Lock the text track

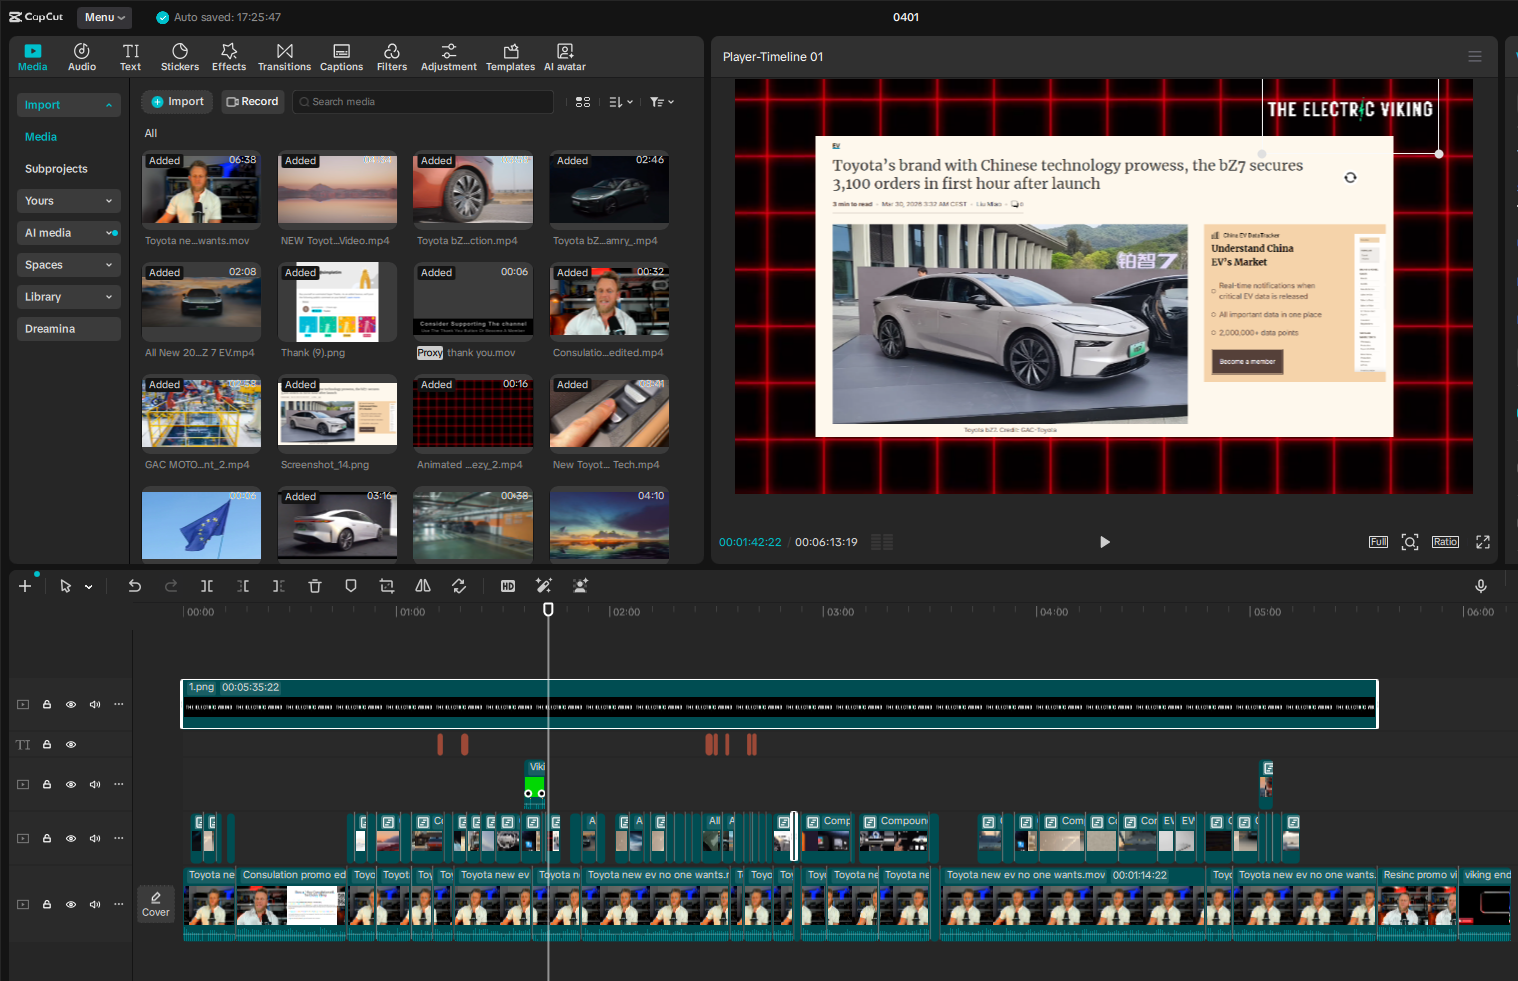click(46, 744)
